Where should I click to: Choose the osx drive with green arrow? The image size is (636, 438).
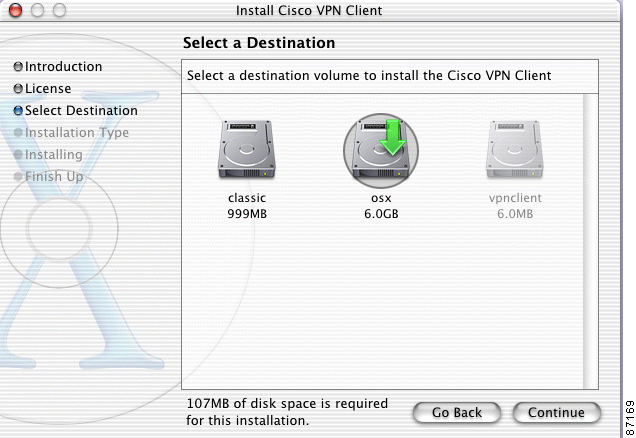click(x=381, y=152)
